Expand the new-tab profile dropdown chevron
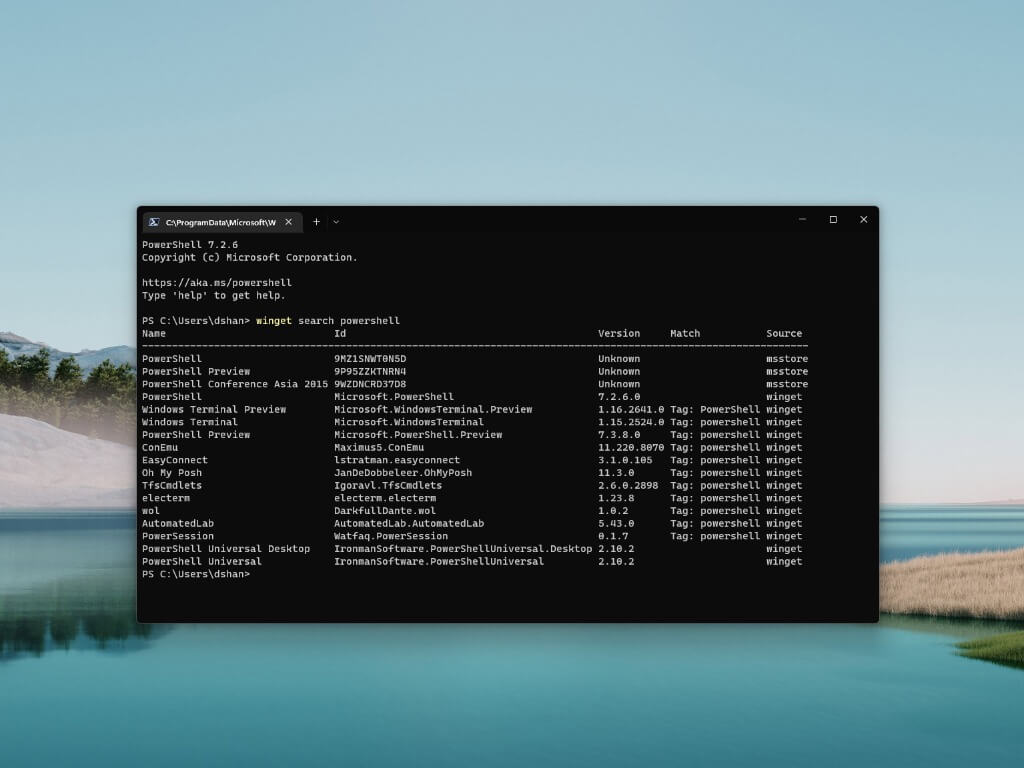 coord(336,222)
